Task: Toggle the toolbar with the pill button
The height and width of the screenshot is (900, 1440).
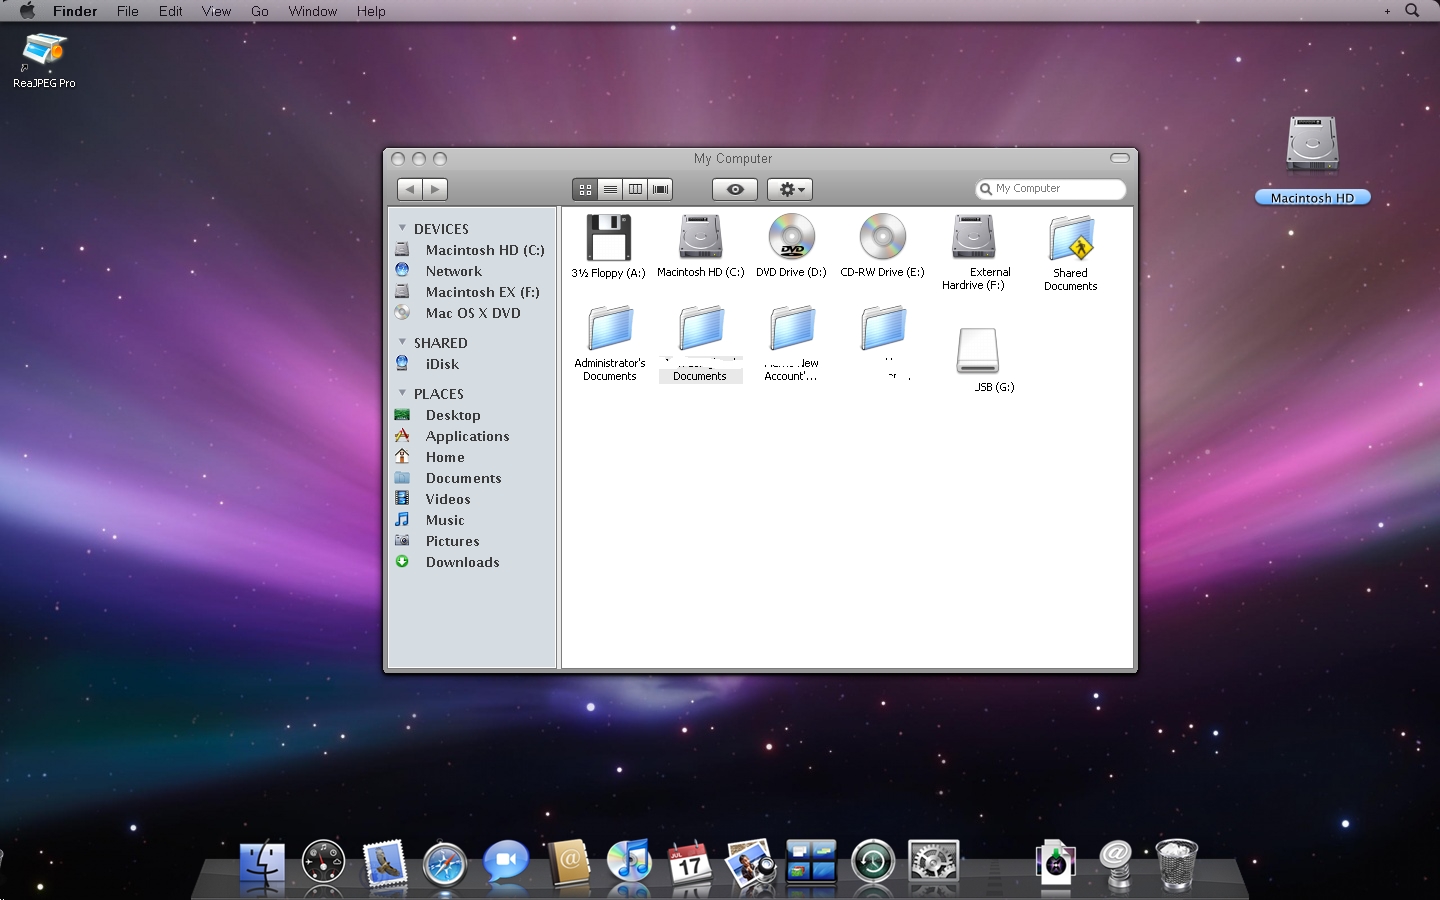Action: point(1120,158)
